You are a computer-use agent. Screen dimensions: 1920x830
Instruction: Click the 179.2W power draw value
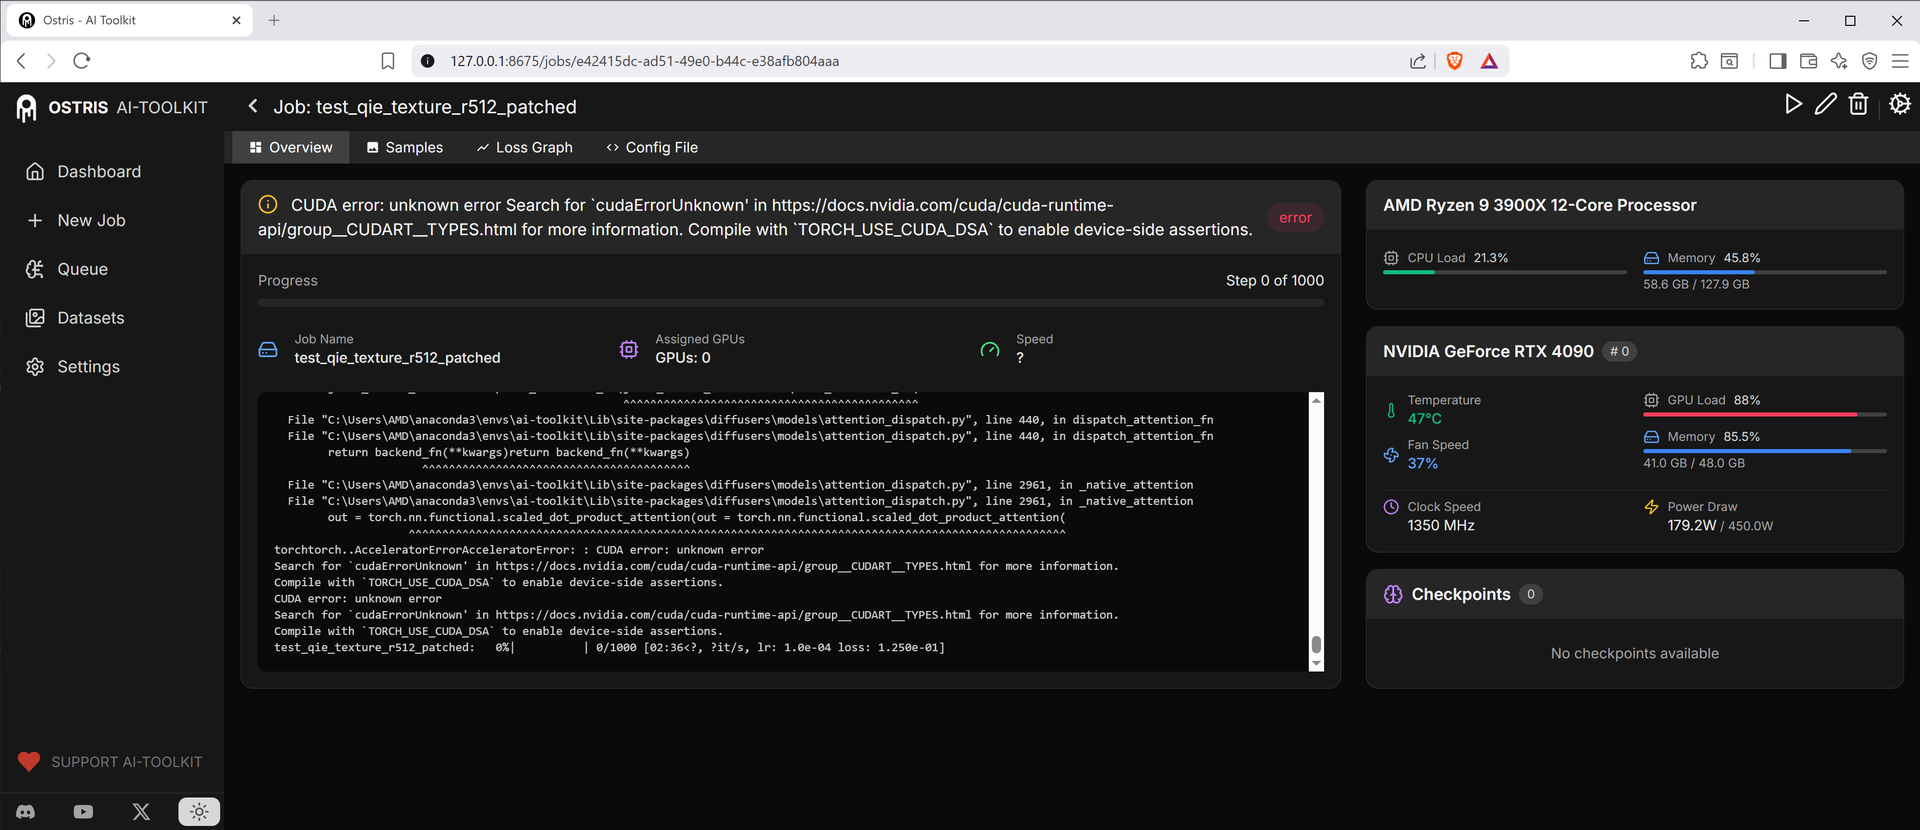coord(1692,526)
